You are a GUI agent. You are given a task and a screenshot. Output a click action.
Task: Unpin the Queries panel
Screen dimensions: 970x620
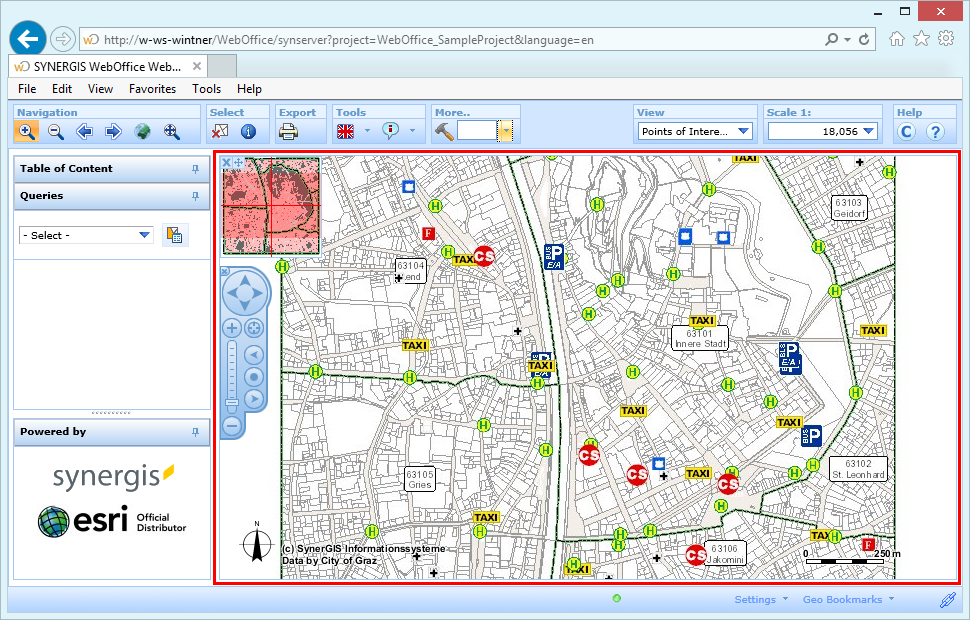coord(194,196)
